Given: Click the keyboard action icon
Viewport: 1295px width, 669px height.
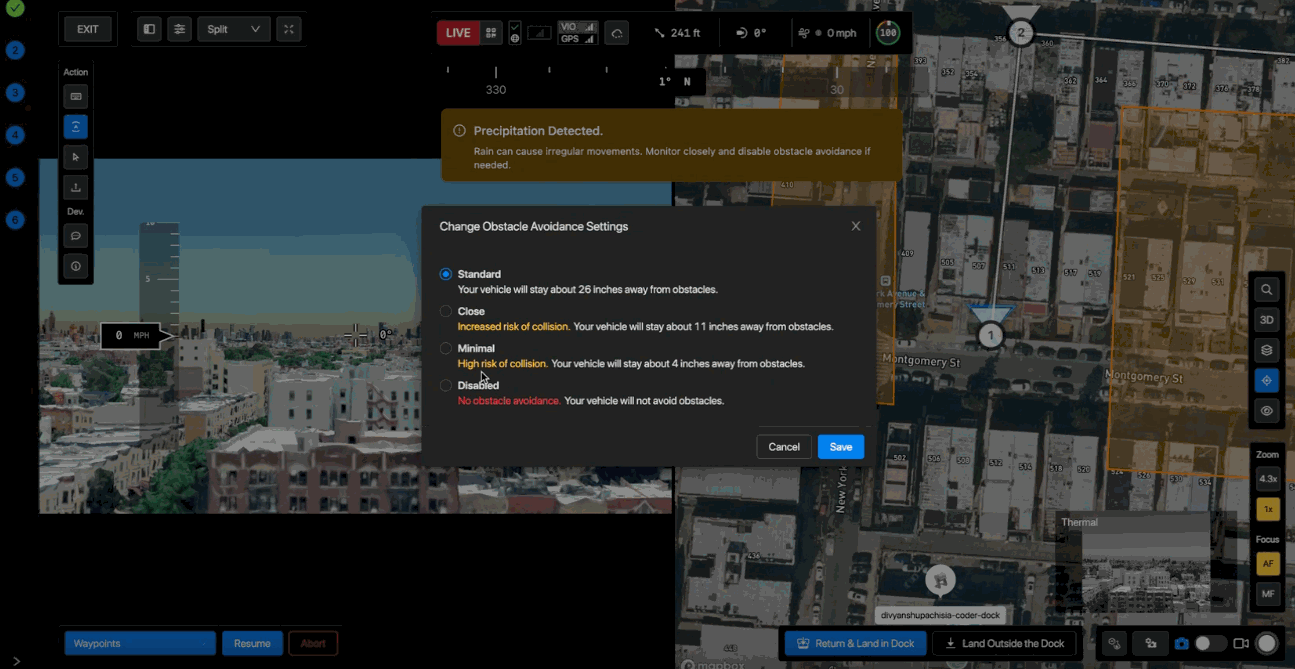Looking at the screenshot, I should pos(75,97).
